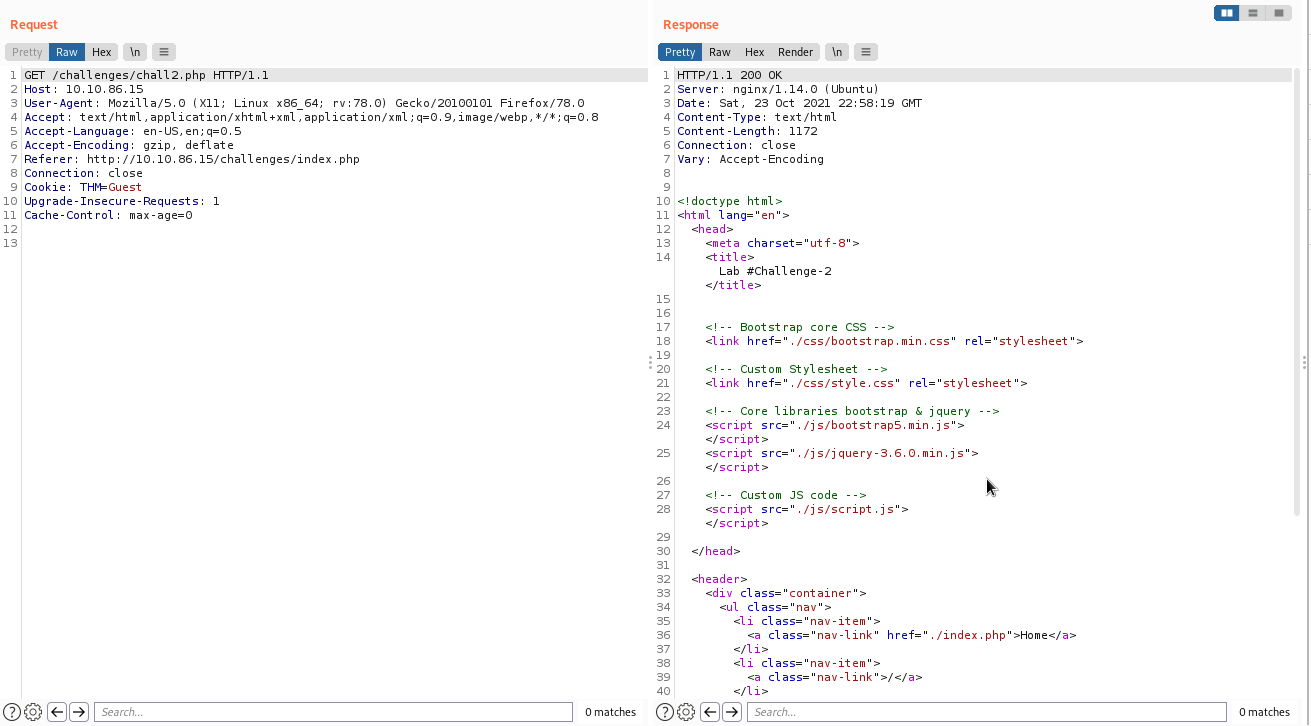The image size is (1311, 726).
Task: Toggle \n non-printable characters in Request panel
Action: point(135,52)
